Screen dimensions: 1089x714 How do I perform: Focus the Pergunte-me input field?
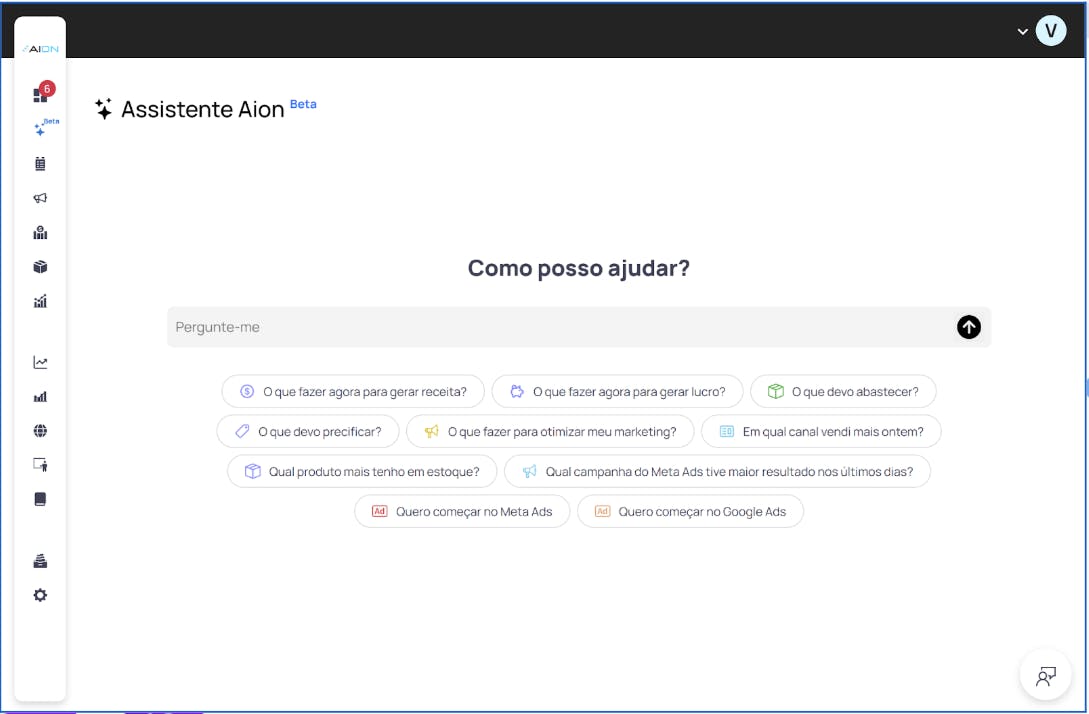click(x=579, y=327)
